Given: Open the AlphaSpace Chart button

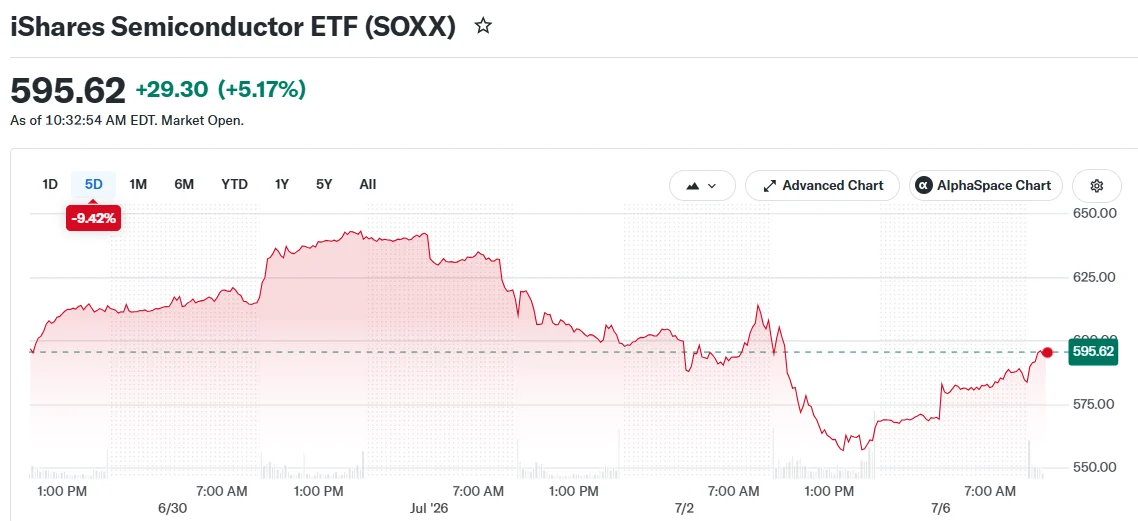Looking at the screenshot, I should click(986, 186).
